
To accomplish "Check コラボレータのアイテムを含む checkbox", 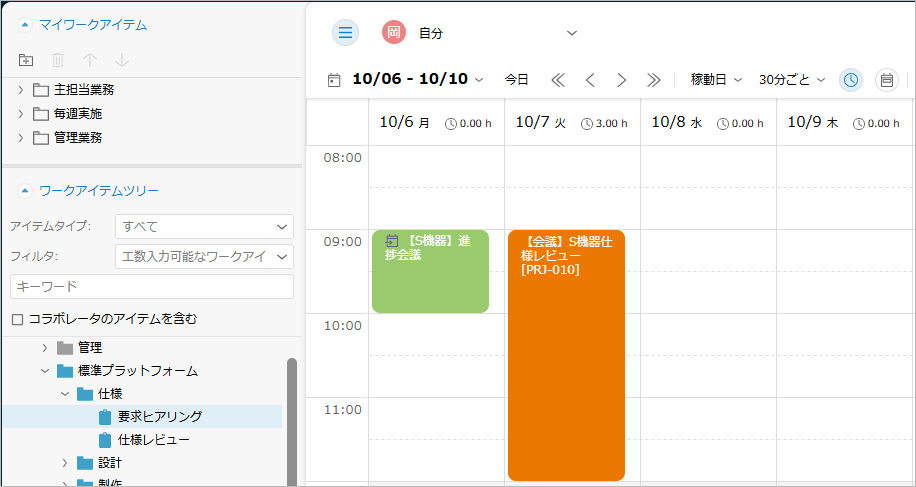I will coord(17,319).
